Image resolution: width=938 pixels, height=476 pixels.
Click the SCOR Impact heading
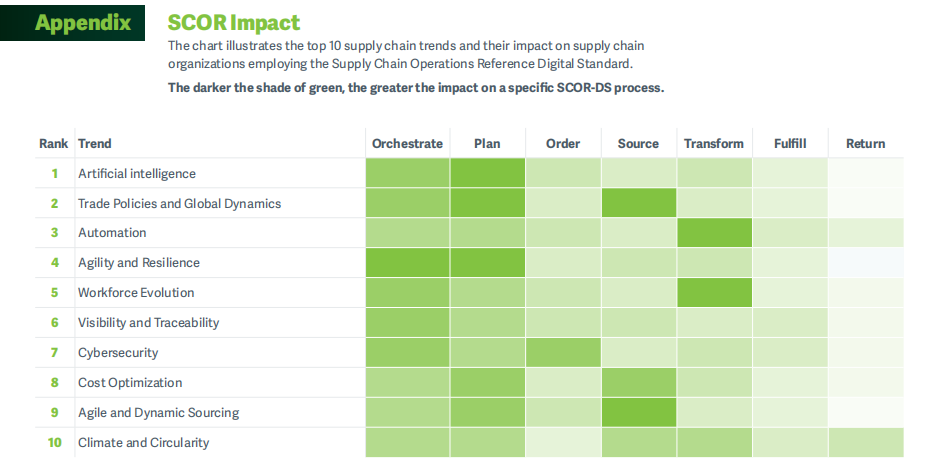point(233,22)
